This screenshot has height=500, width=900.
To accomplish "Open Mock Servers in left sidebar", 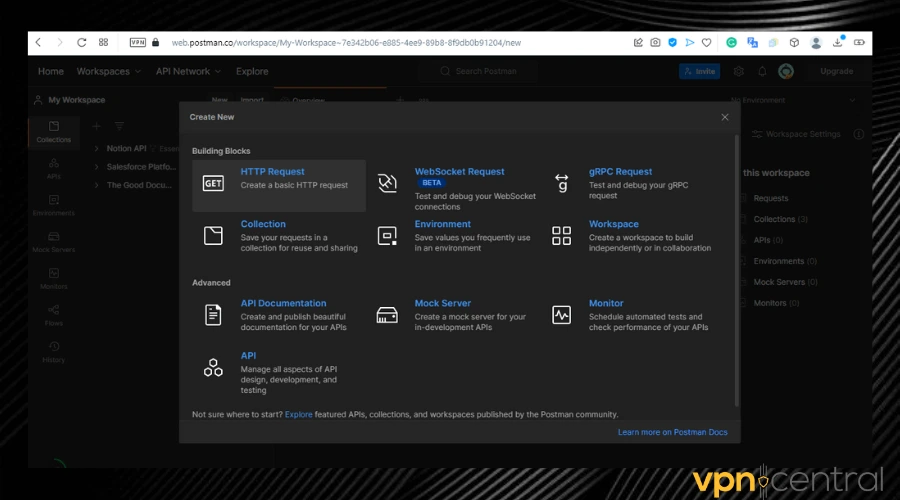I will 53,242.
